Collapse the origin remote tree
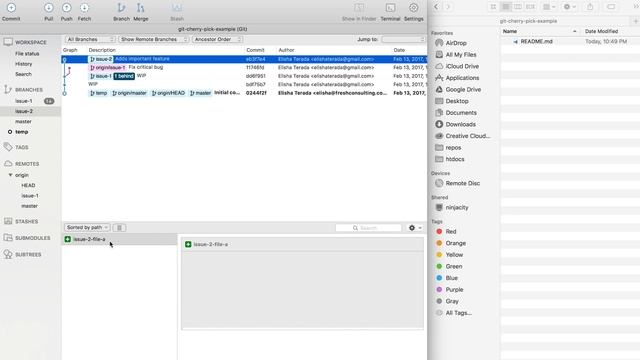Viewport: 640px width, 360px height. [10, 175]
